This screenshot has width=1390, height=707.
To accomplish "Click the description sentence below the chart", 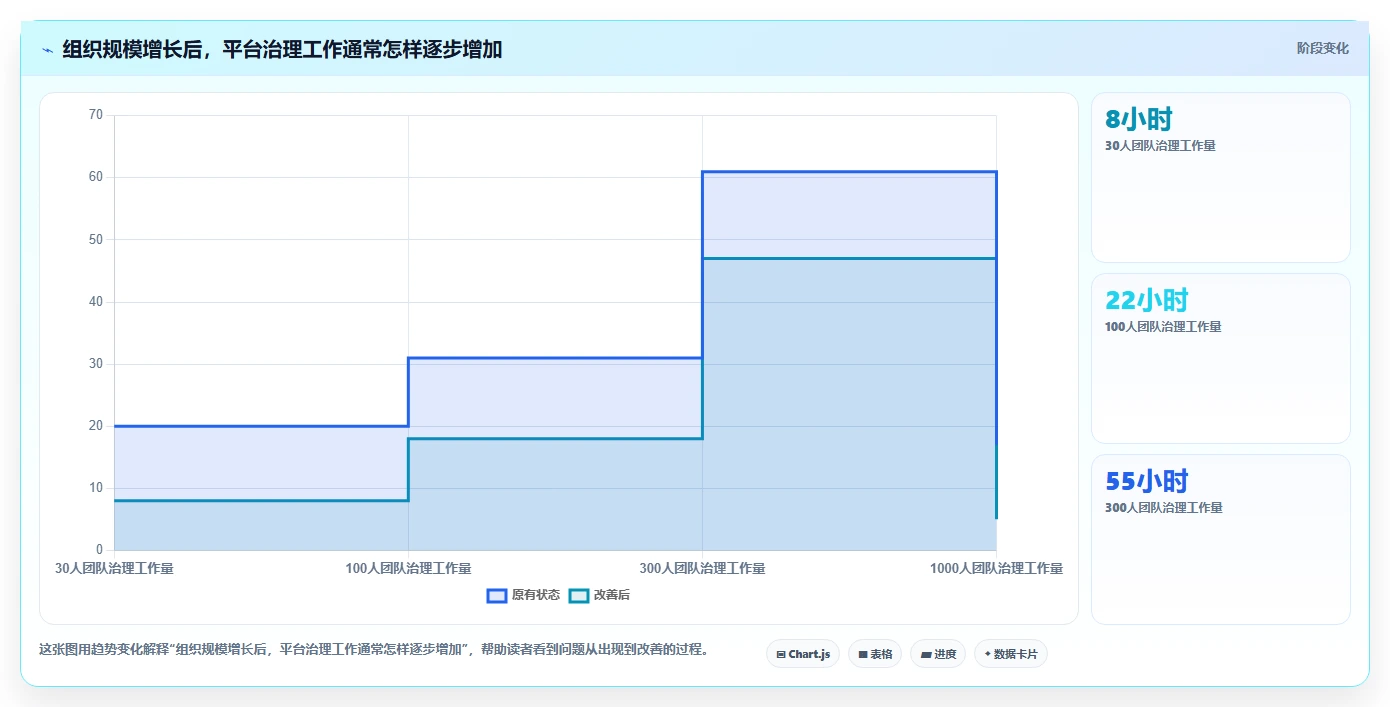I will click(374, 649).
